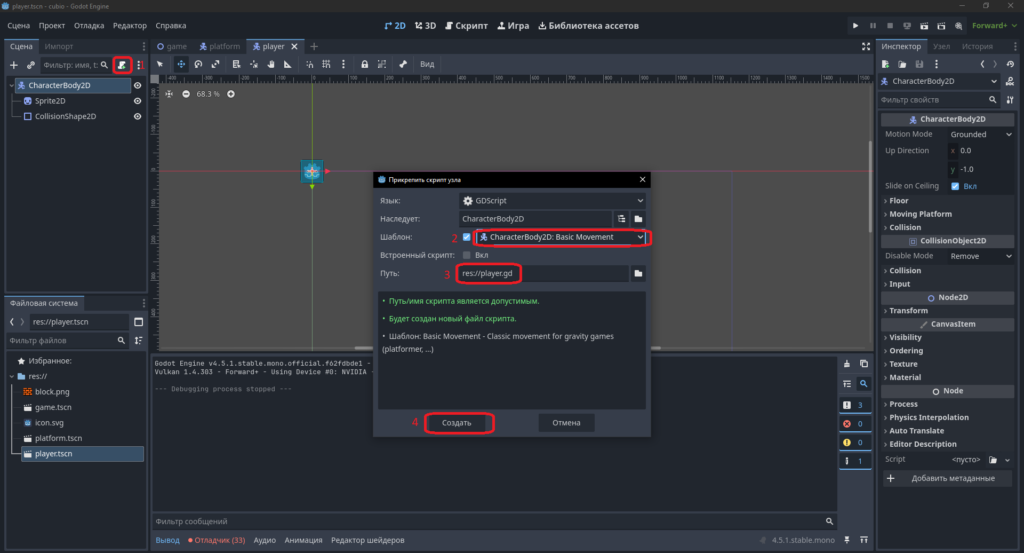Open object history icon in Inspector
Image resolution: width=1024 pixels, height=553 pixels.
point(1010,64)
